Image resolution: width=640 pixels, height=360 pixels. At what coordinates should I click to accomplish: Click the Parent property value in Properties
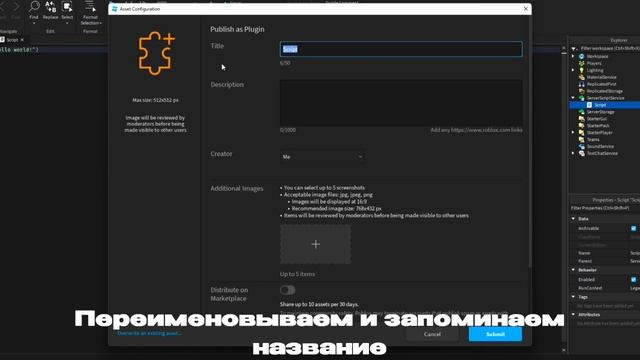point(635,261)
